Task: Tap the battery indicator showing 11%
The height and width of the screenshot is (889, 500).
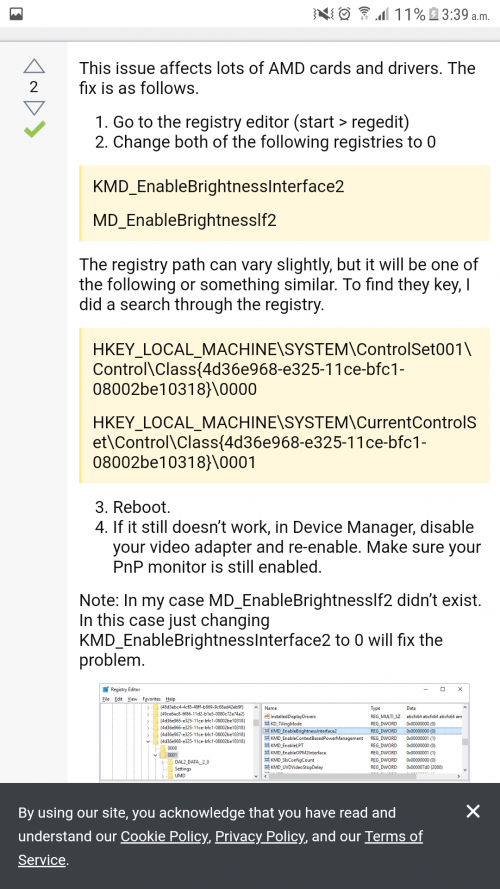Action: (416, 14)
